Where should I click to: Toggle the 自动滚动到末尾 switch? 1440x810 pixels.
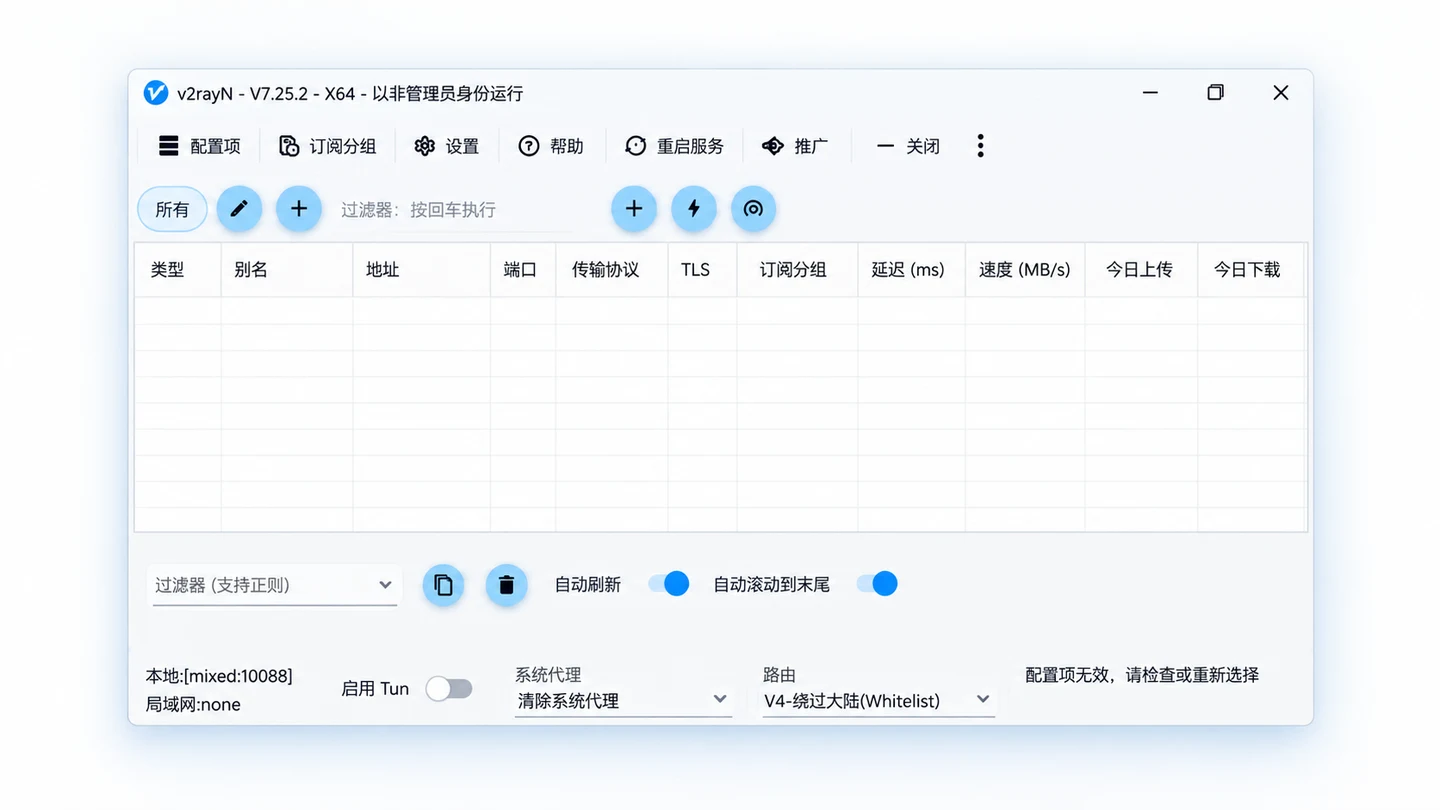pos(877,584)
